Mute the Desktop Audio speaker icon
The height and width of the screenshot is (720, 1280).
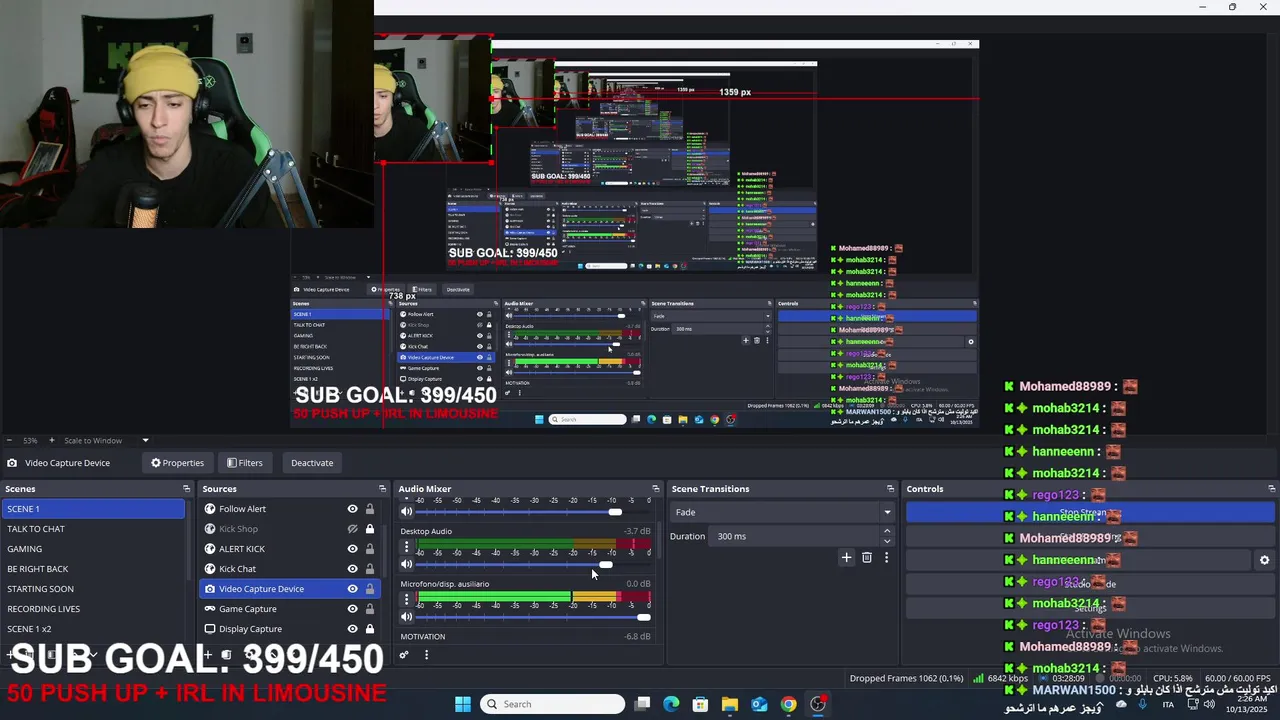click(x=407, y=564)
